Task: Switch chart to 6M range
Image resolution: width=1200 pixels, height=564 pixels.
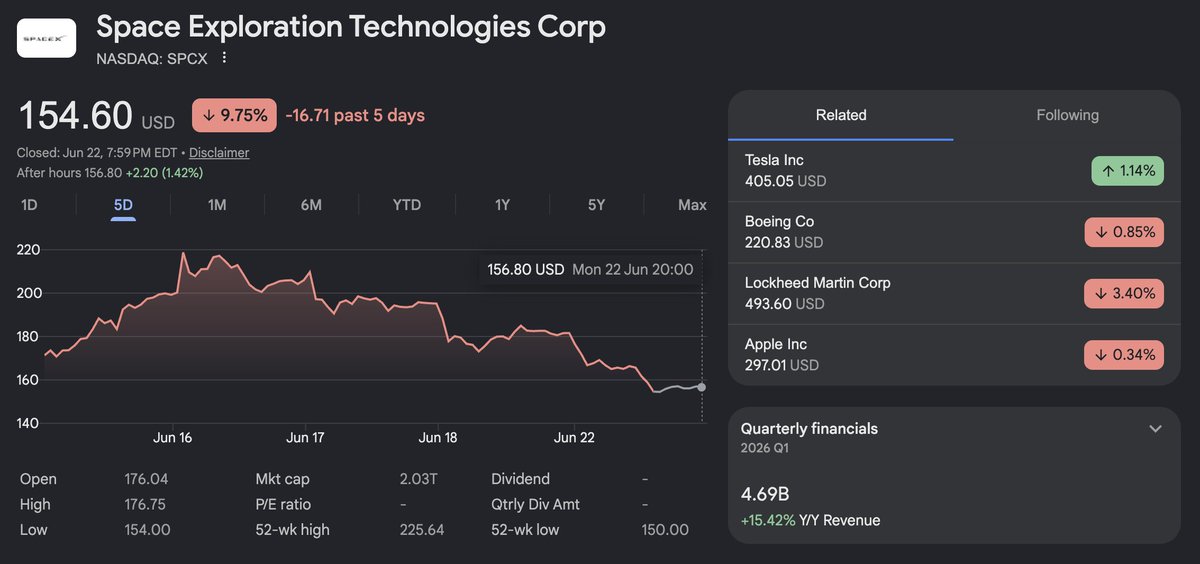Action: [x=311, y=205]
